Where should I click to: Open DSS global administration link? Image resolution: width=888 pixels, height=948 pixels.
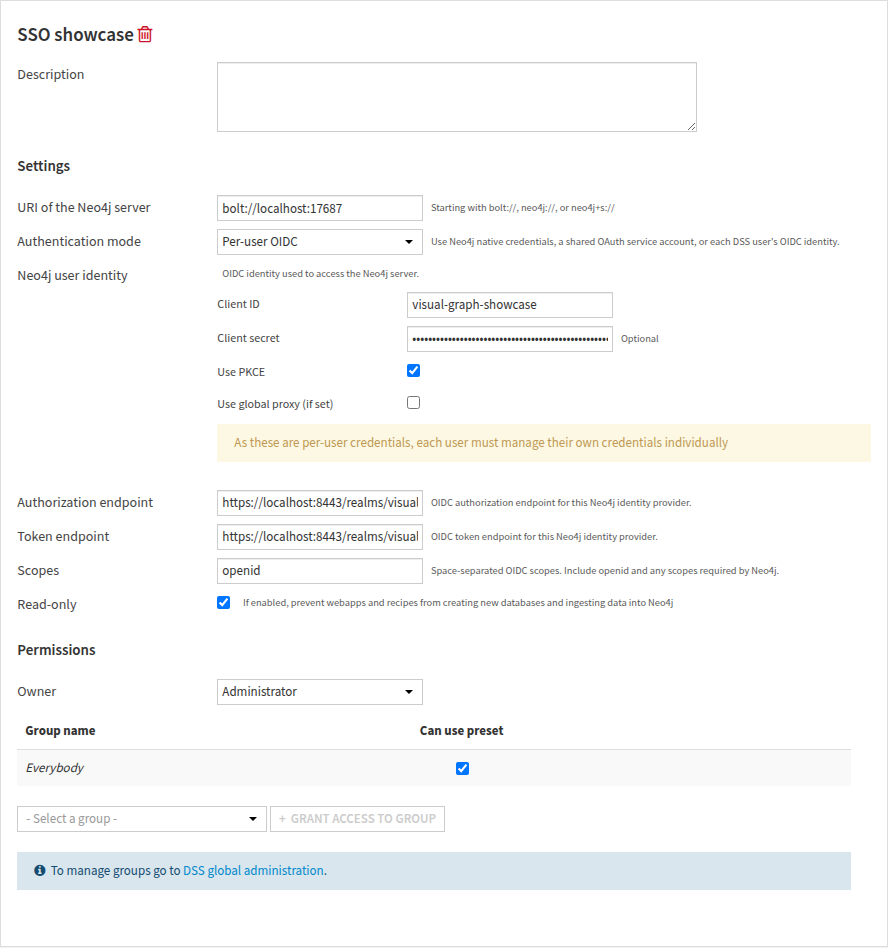pyautogui.click(x=253, y=871)
